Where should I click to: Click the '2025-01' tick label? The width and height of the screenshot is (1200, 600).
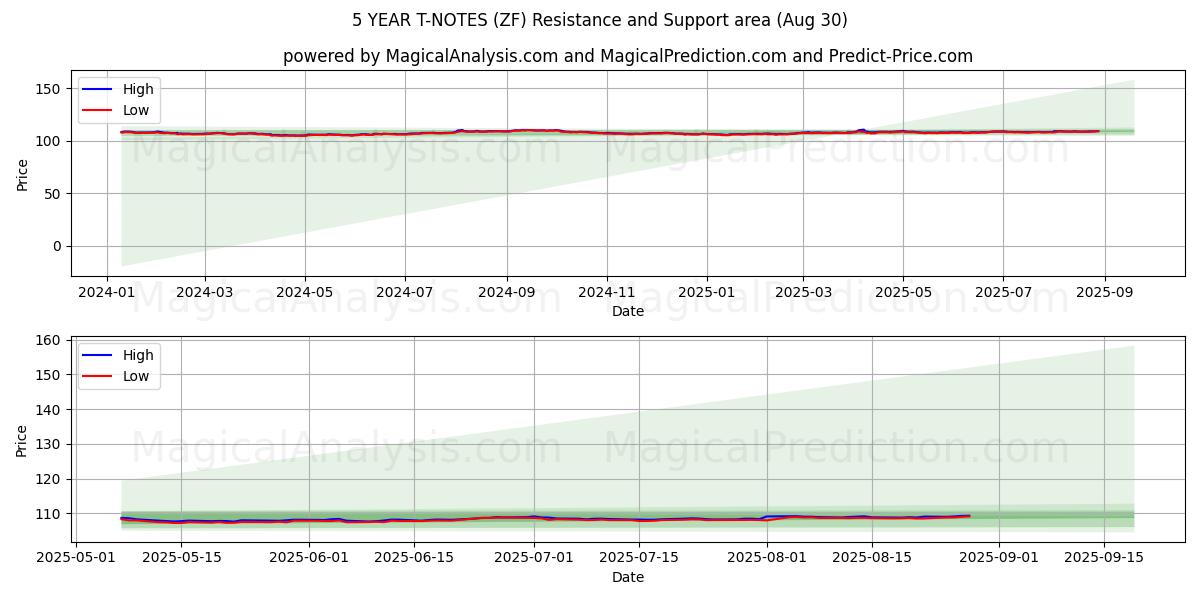pos(707,291)
